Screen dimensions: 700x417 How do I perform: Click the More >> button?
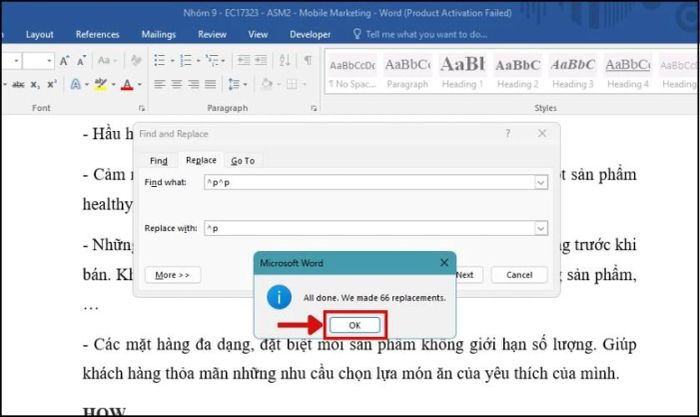(172, 275)
